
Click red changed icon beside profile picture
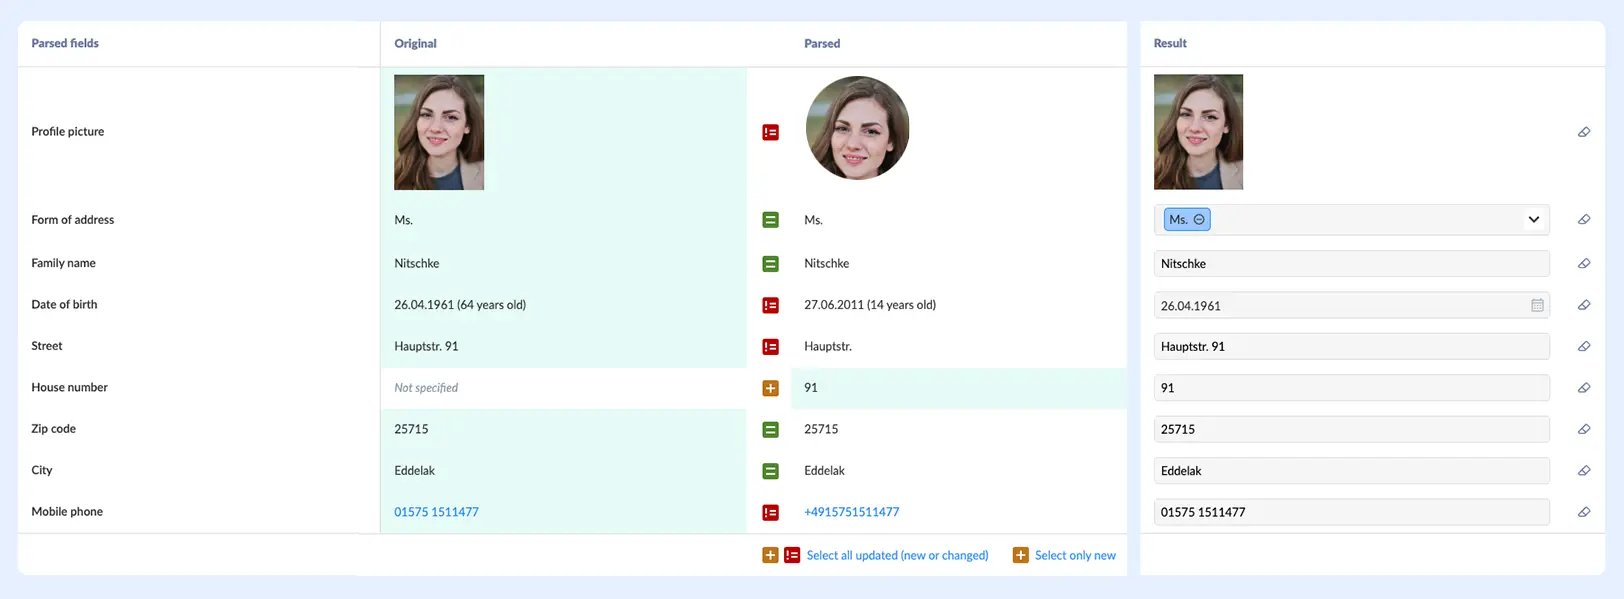770,132
